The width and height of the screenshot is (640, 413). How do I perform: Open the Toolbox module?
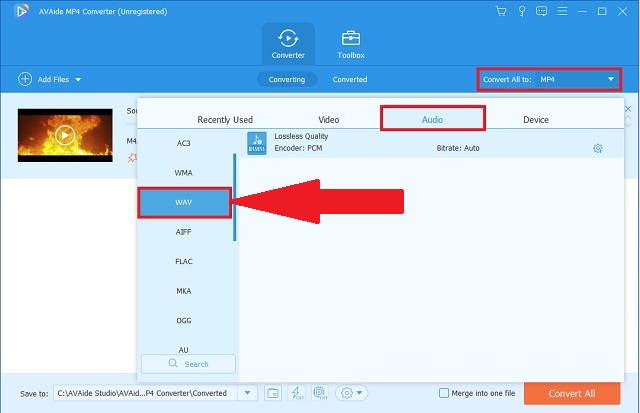(x=351, y=44)
